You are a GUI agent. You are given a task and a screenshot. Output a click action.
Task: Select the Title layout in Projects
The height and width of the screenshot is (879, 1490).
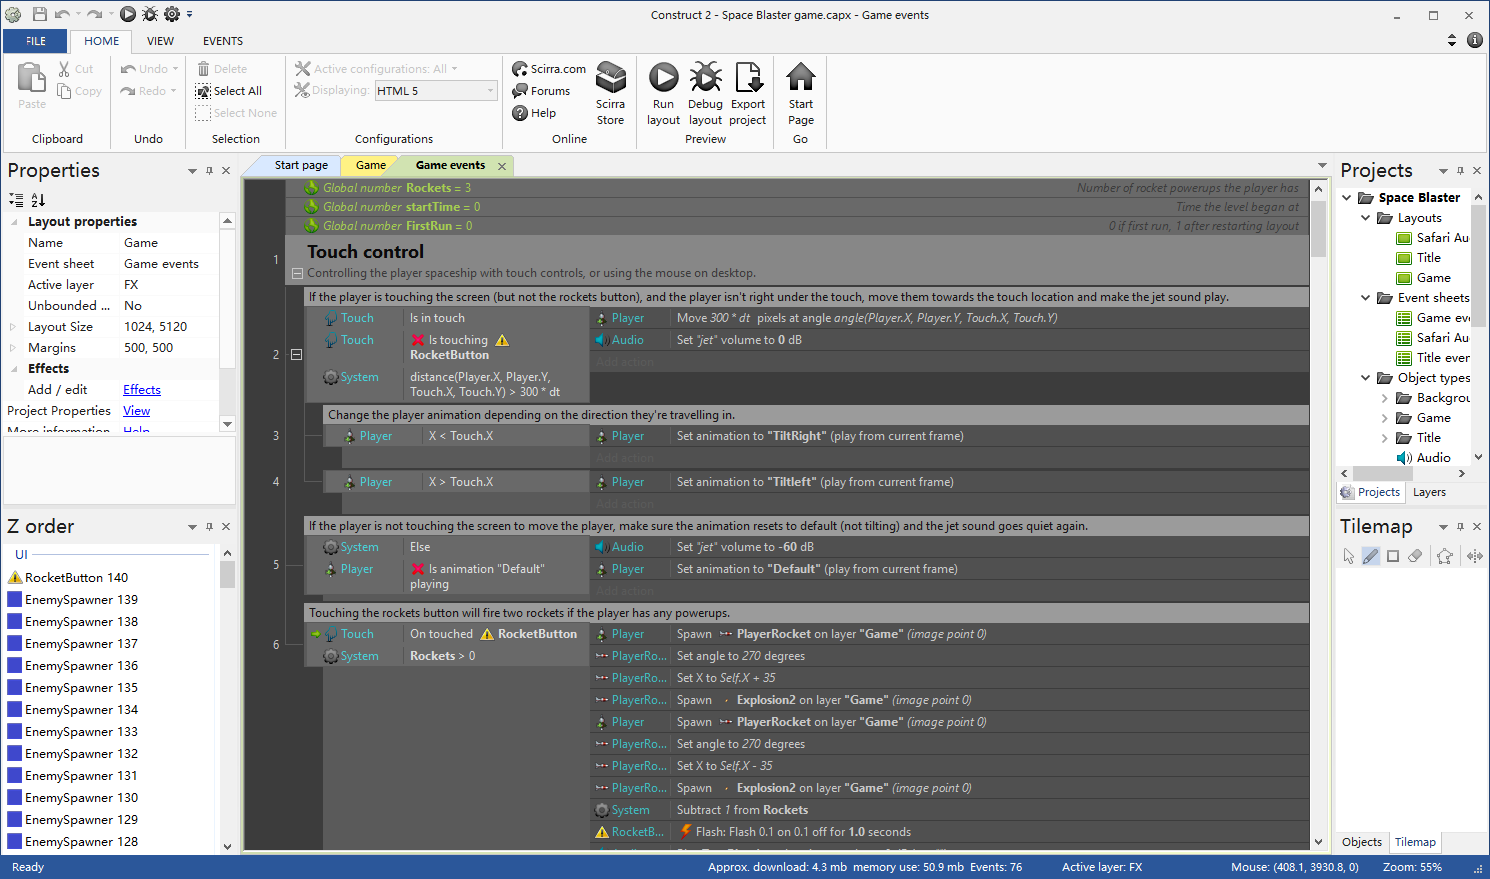pyautogui.click(x=1429, y=258)
